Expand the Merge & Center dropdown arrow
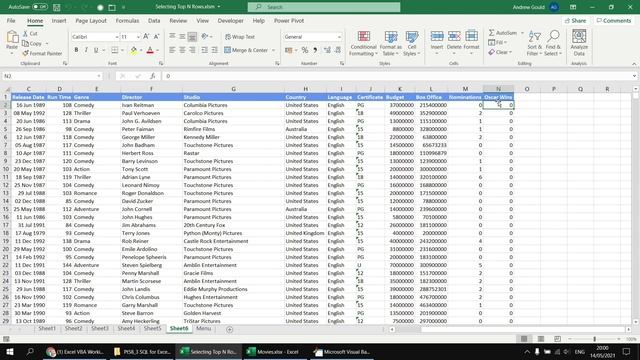 coord(273,50)
